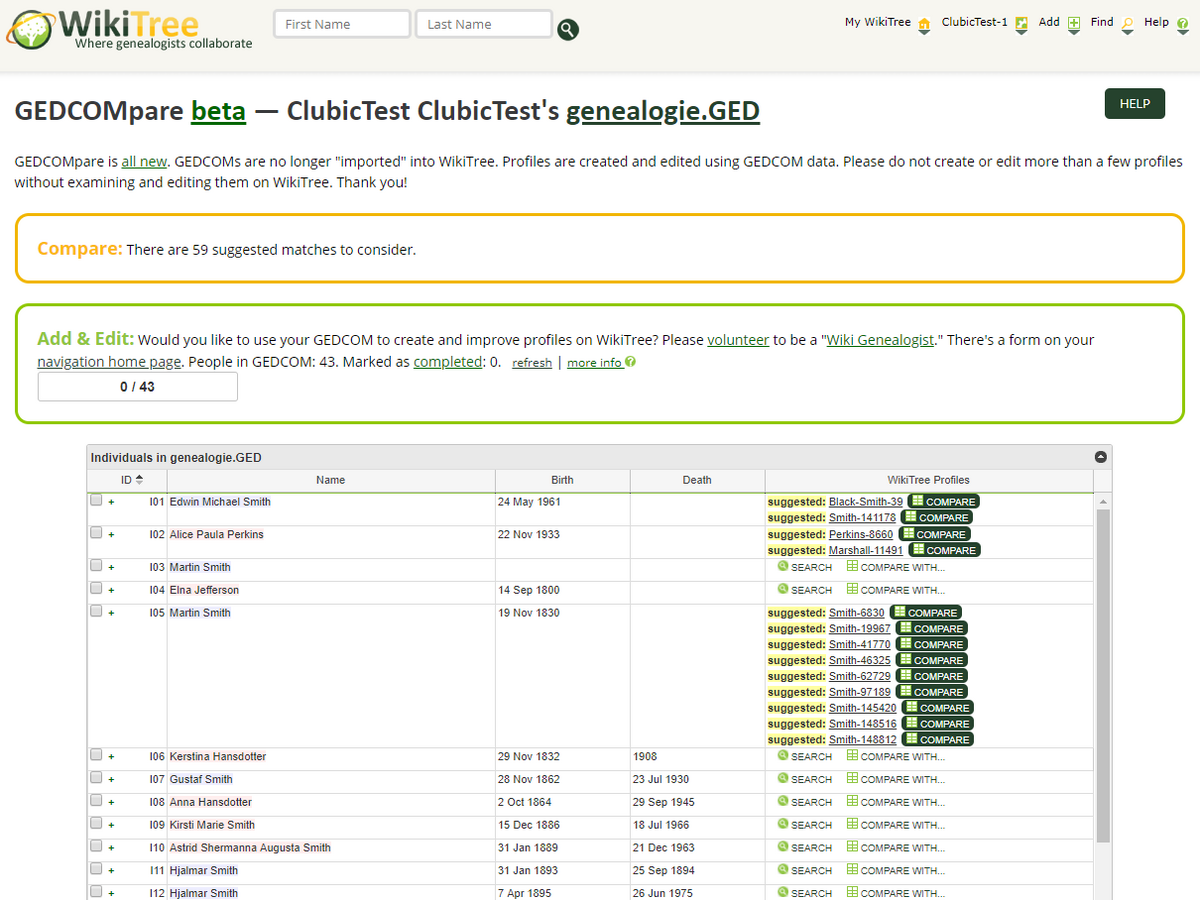The height and width of the screenshot is (900, 1200).
Task: Click Search icon for Kirsti Marie Smith
Action: (x=783, y=824)
